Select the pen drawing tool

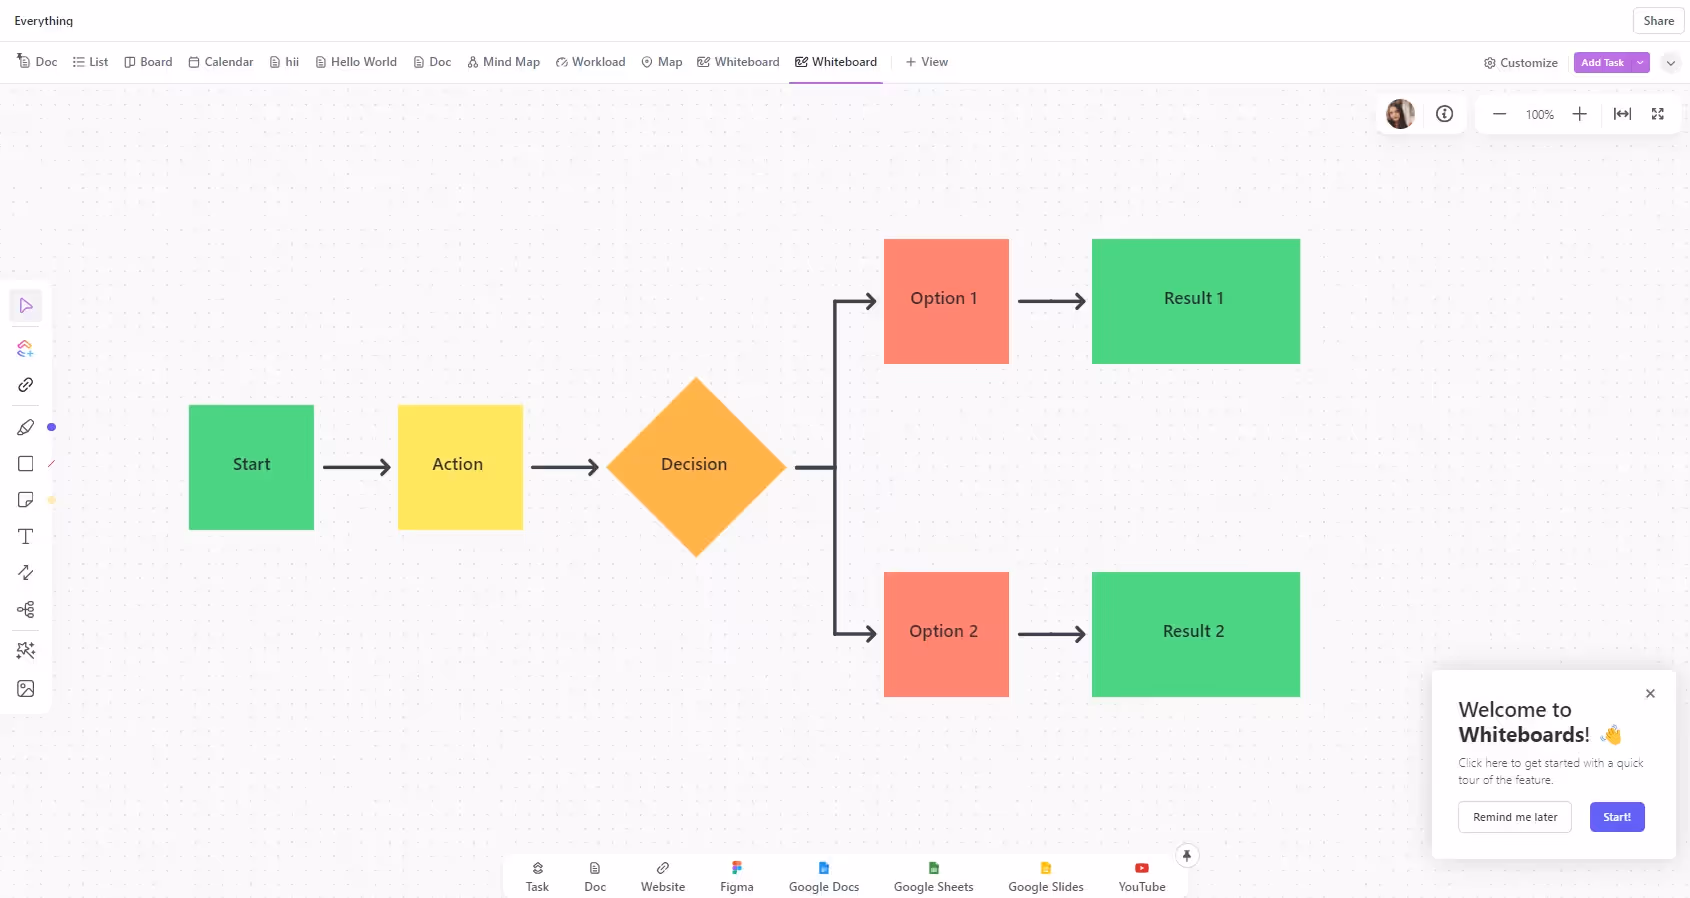coord(26,428)
